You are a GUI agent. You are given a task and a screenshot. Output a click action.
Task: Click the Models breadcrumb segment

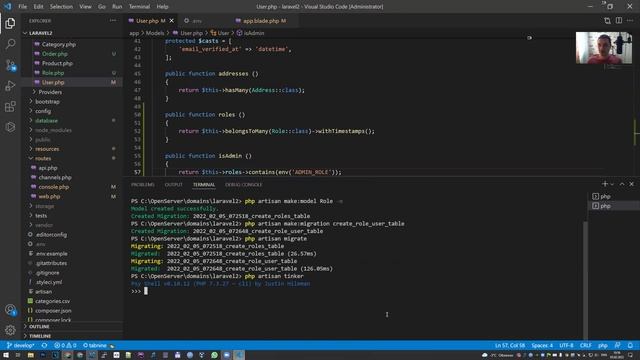[155, 33]
